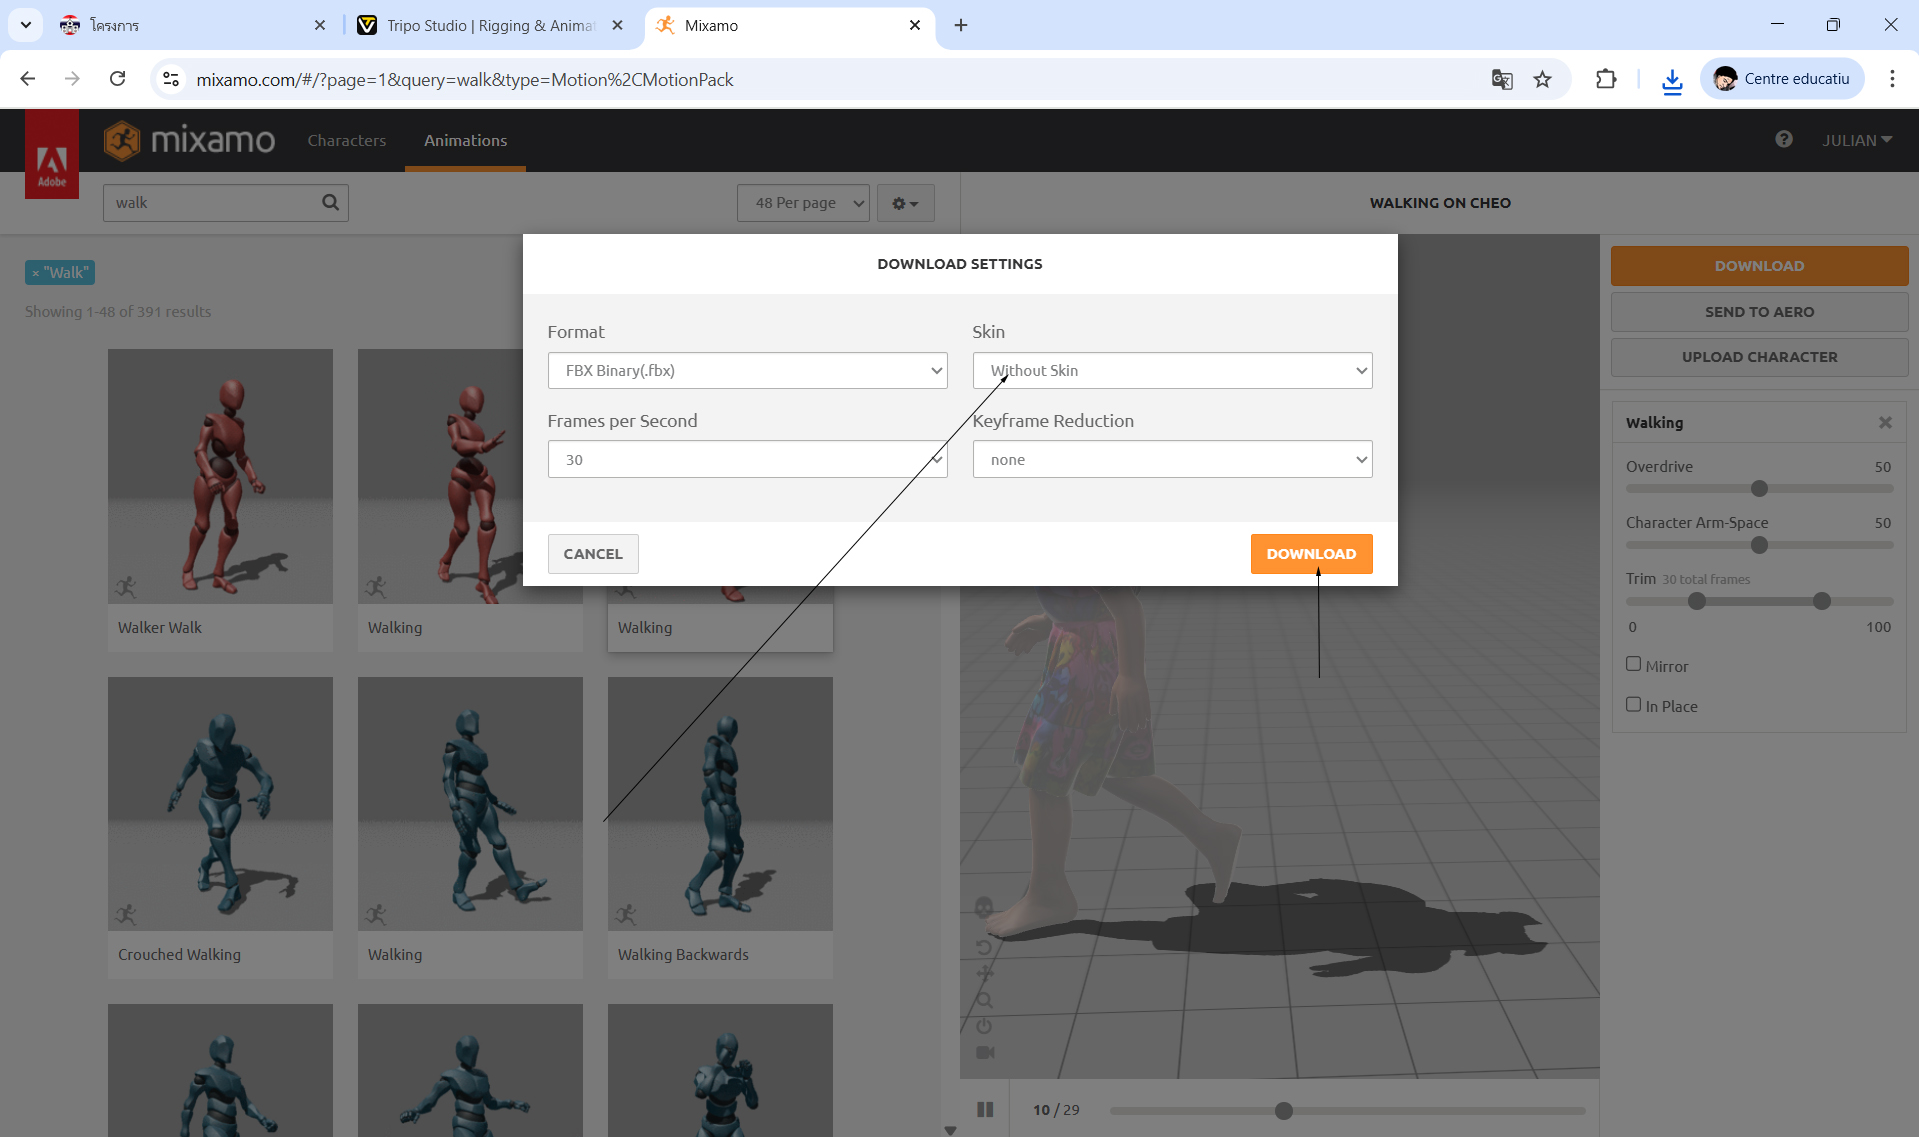Open the Keyframe Reduction dropdown
This screenshot has height=1137, width=1919.
coord(1172,460)
